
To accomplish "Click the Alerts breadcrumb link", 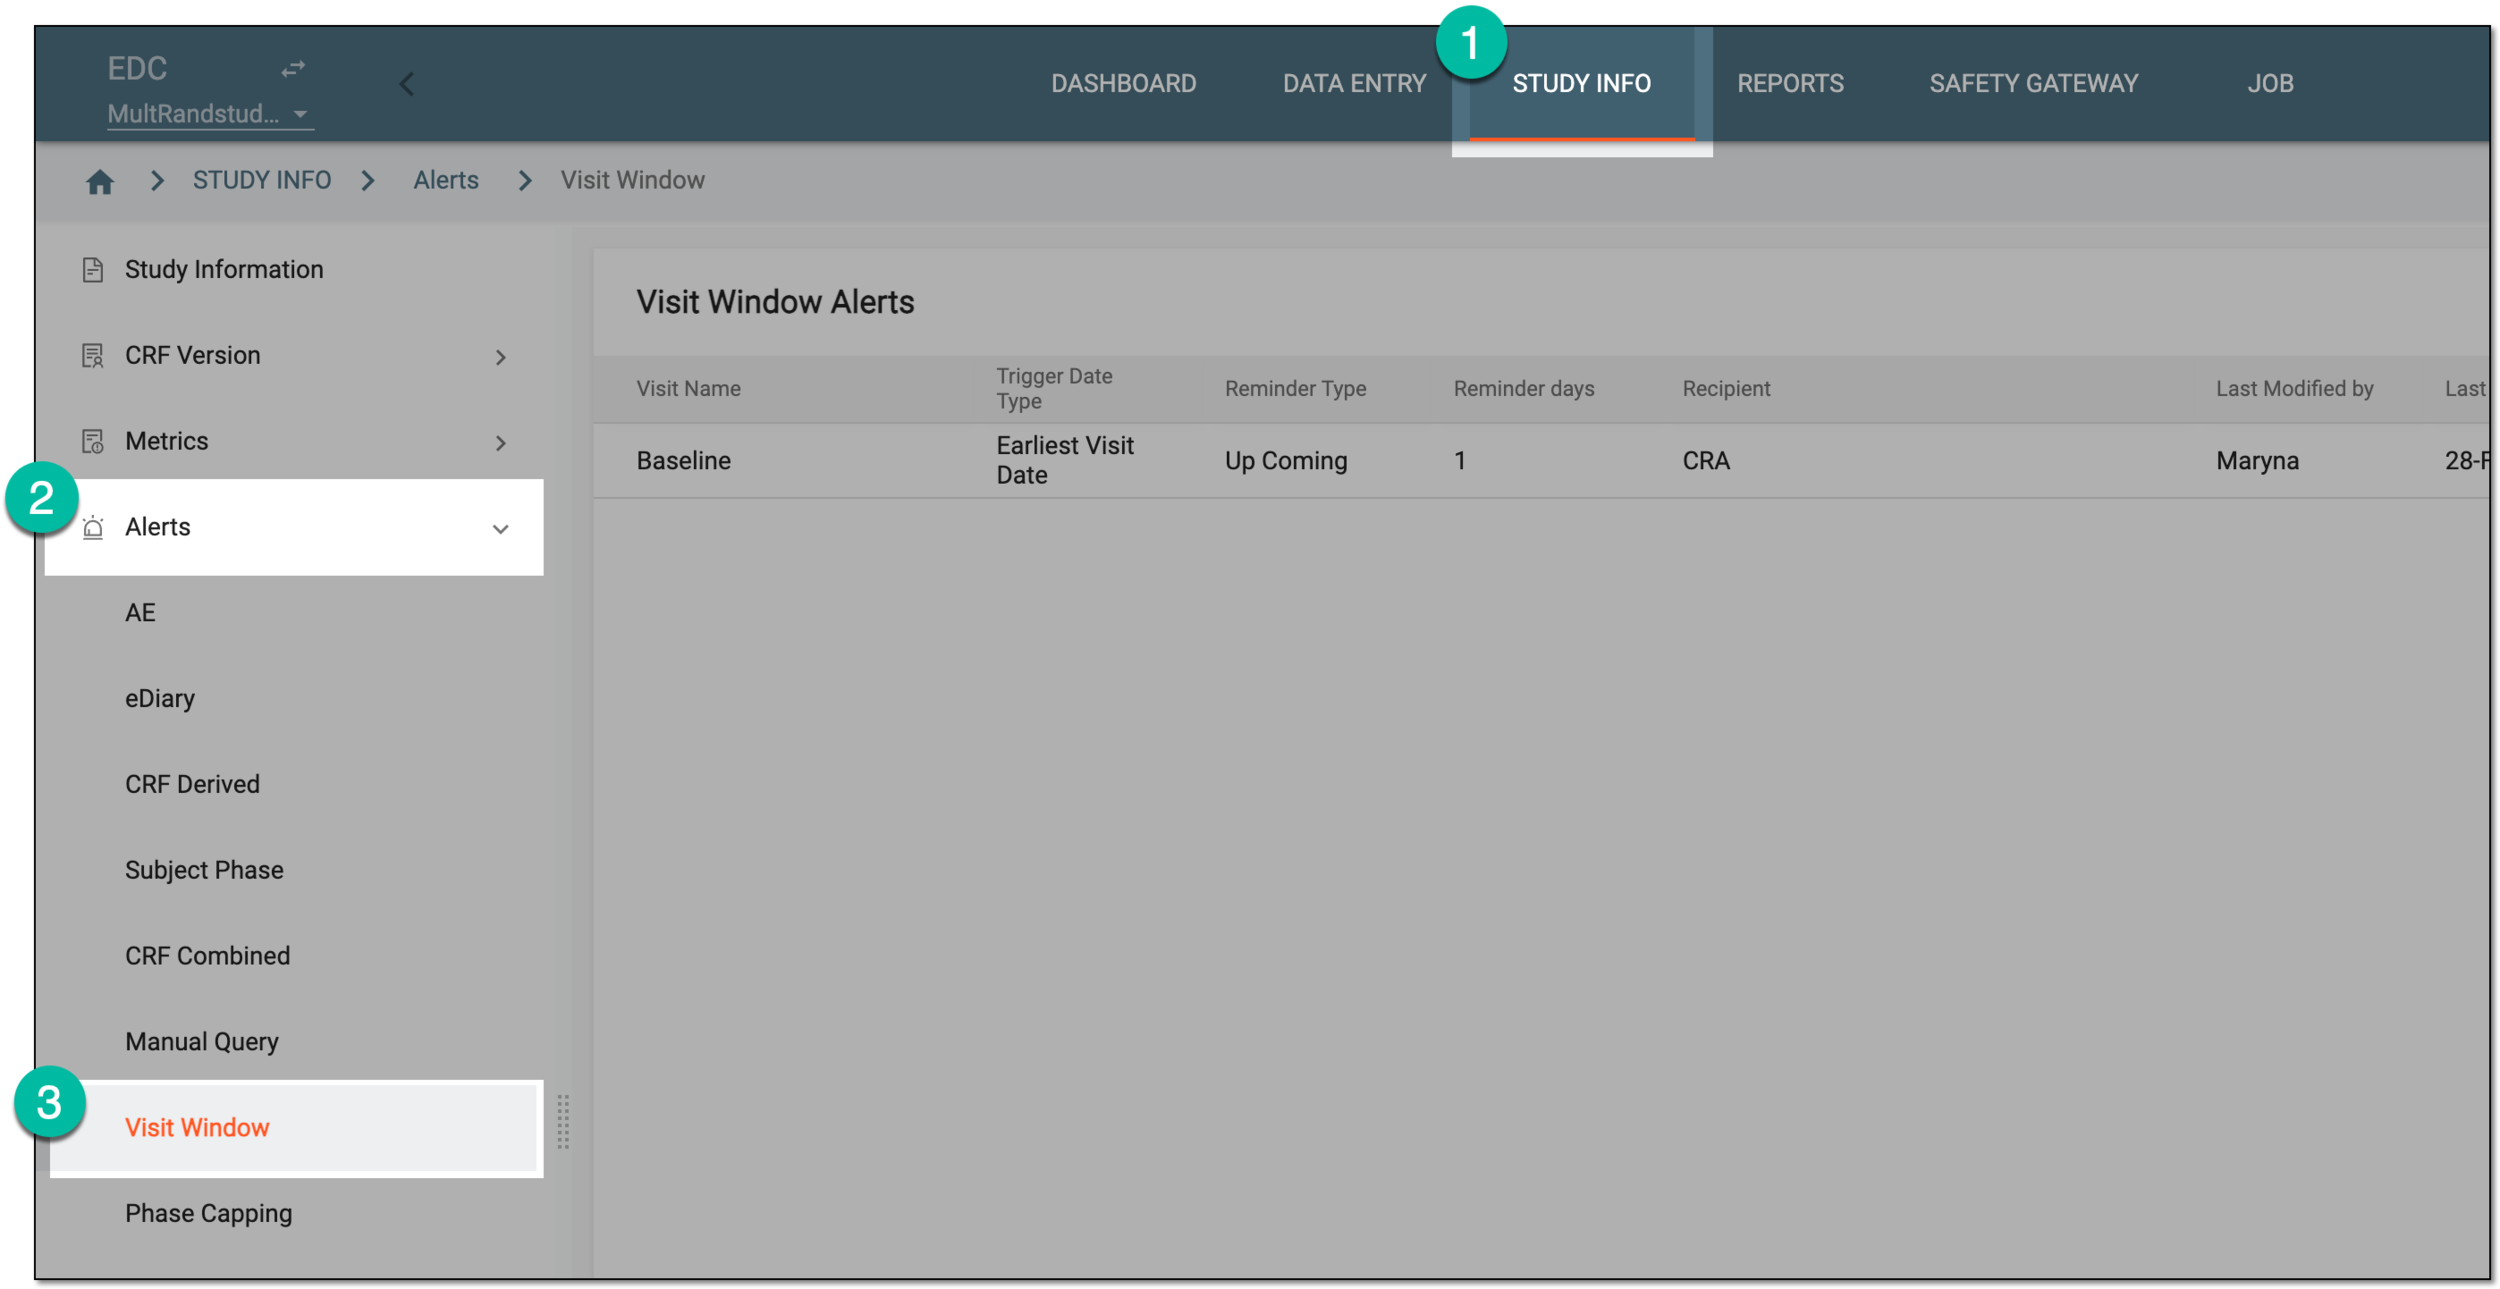I will [x=446, y=180].
